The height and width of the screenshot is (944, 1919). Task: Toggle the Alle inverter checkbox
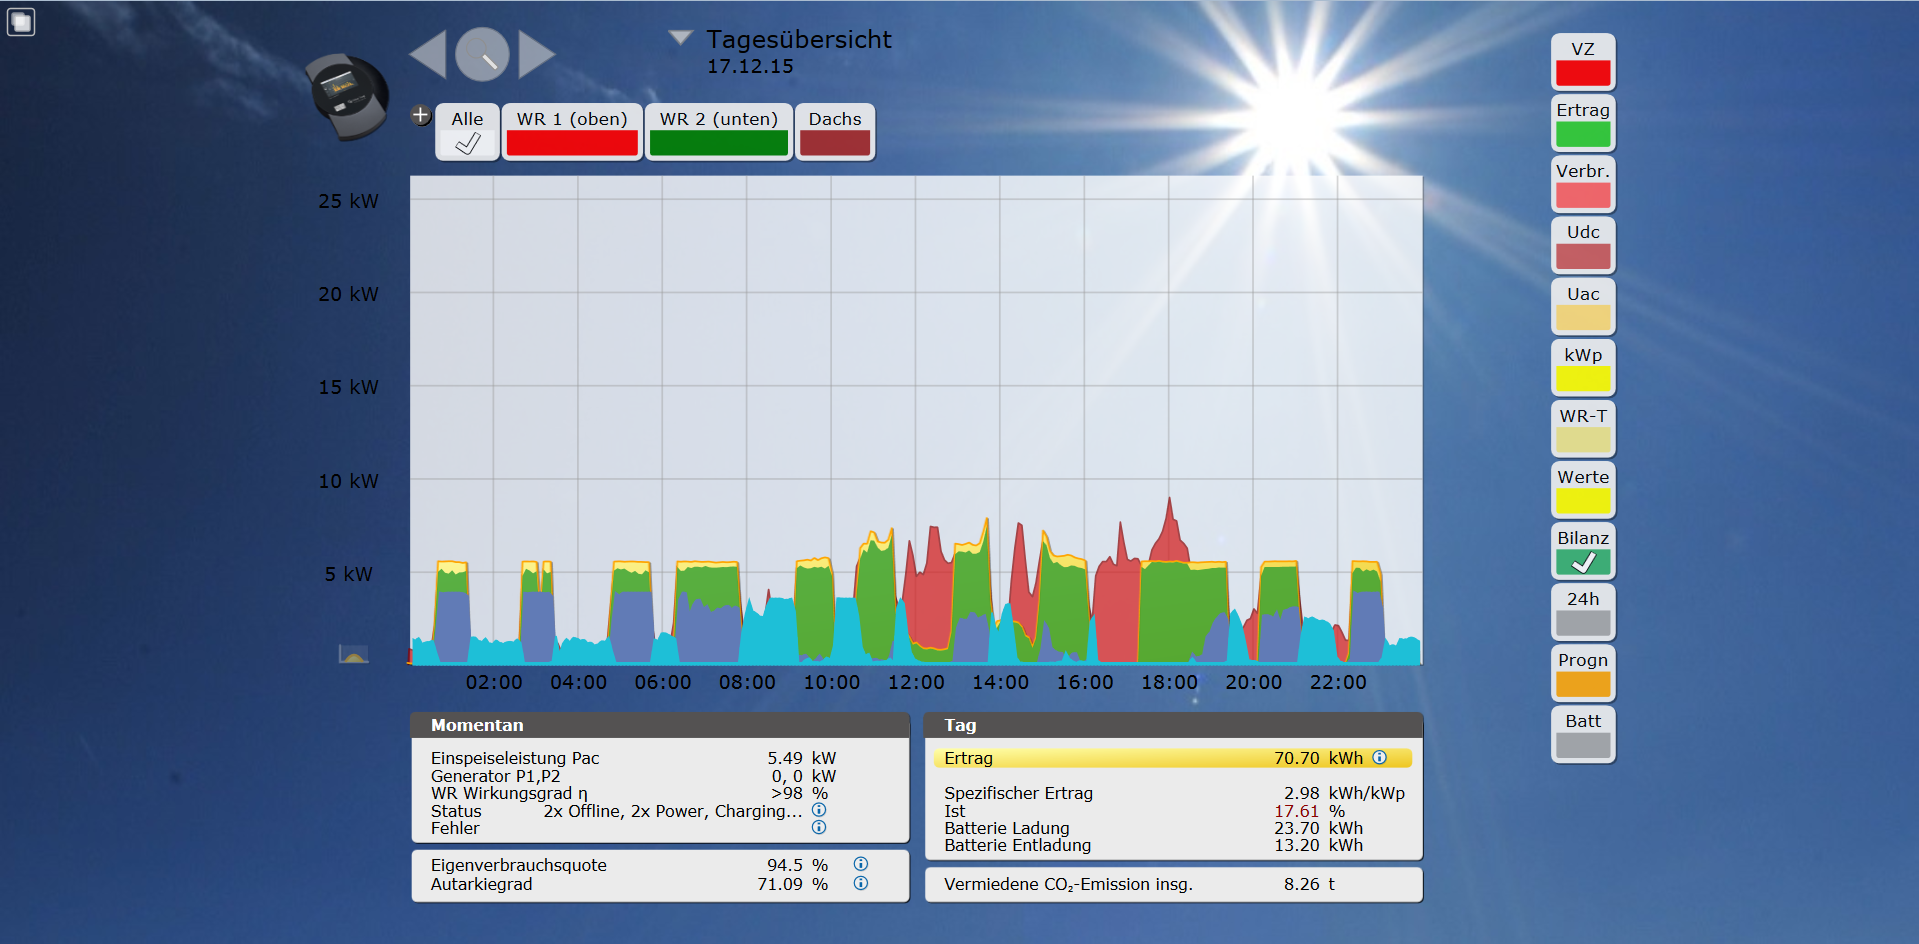point(467,131)
